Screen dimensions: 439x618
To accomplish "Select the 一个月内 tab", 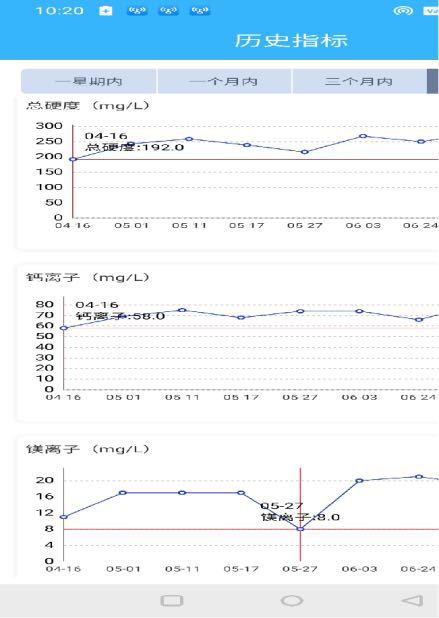I will pyautogui.click(x=224, y=81).
